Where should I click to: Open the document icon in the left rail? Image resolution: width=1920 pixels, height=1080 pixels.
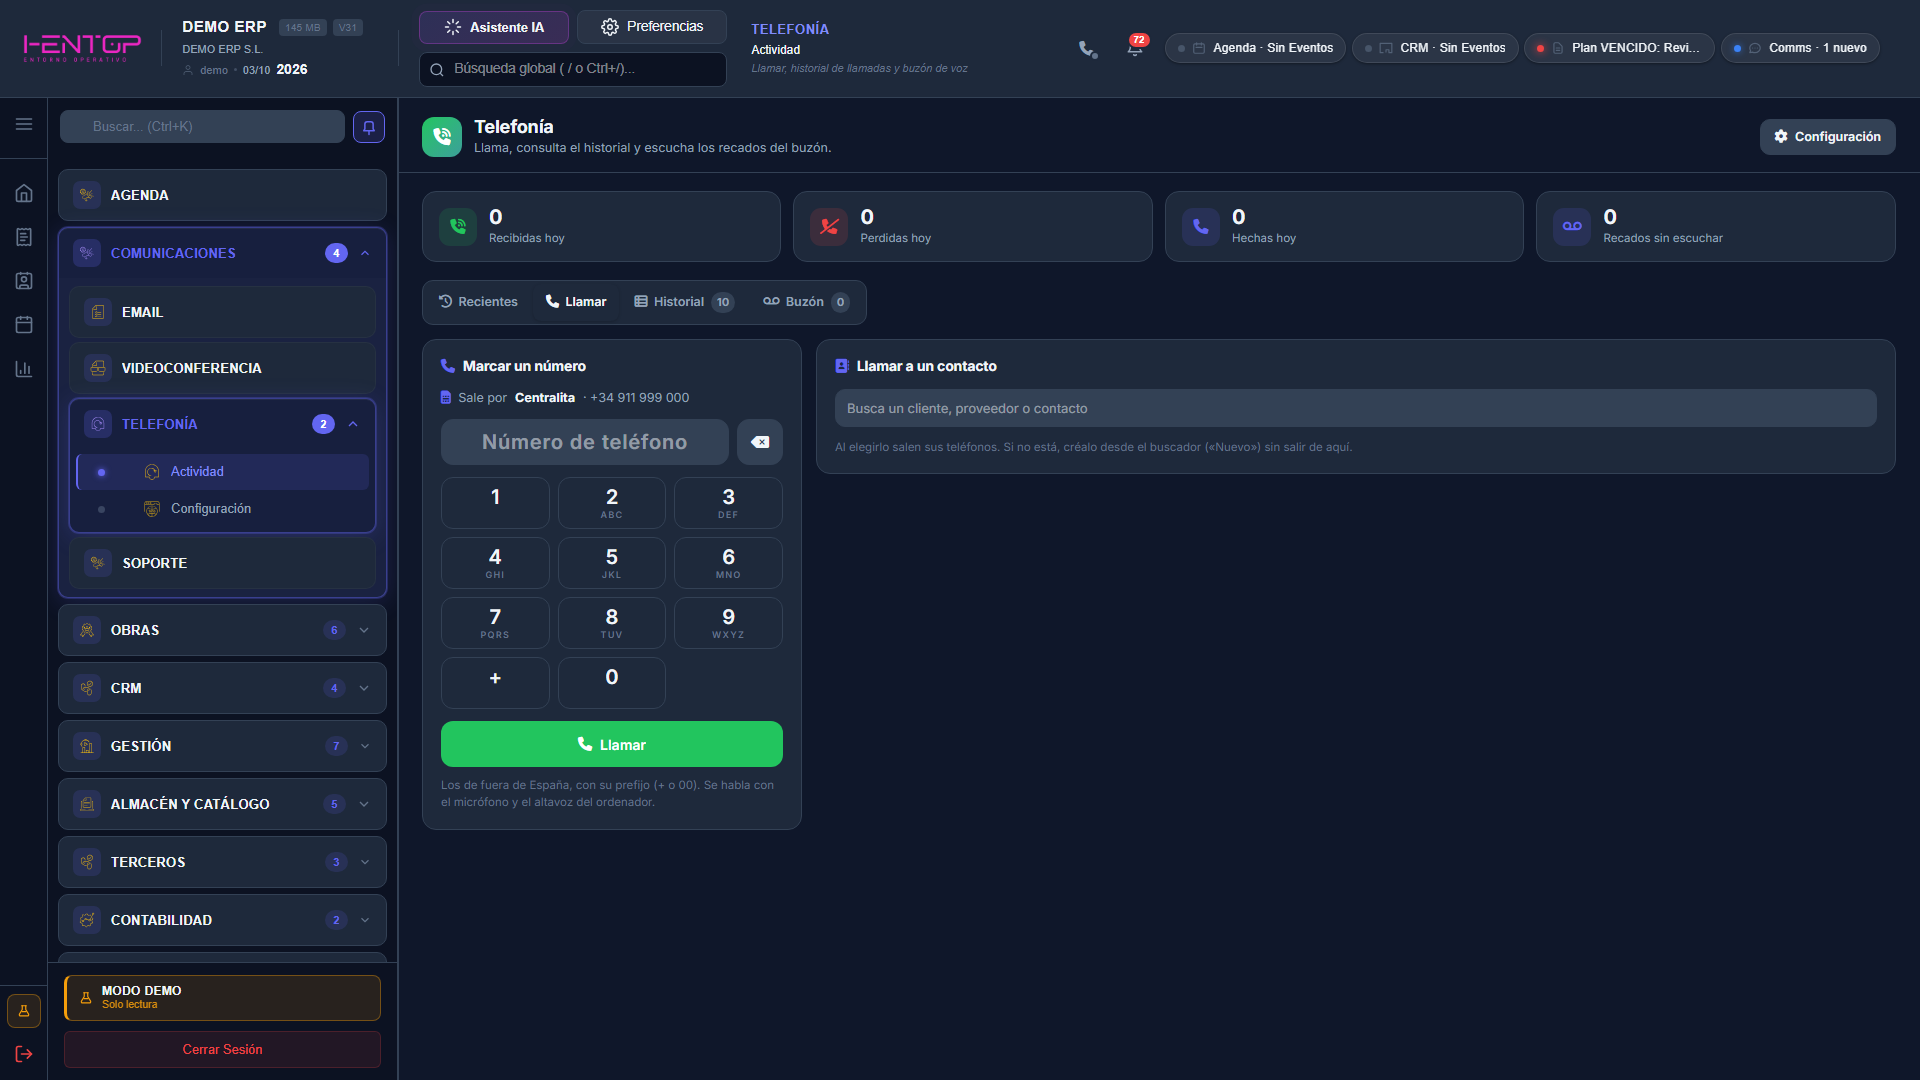point(24,237)
